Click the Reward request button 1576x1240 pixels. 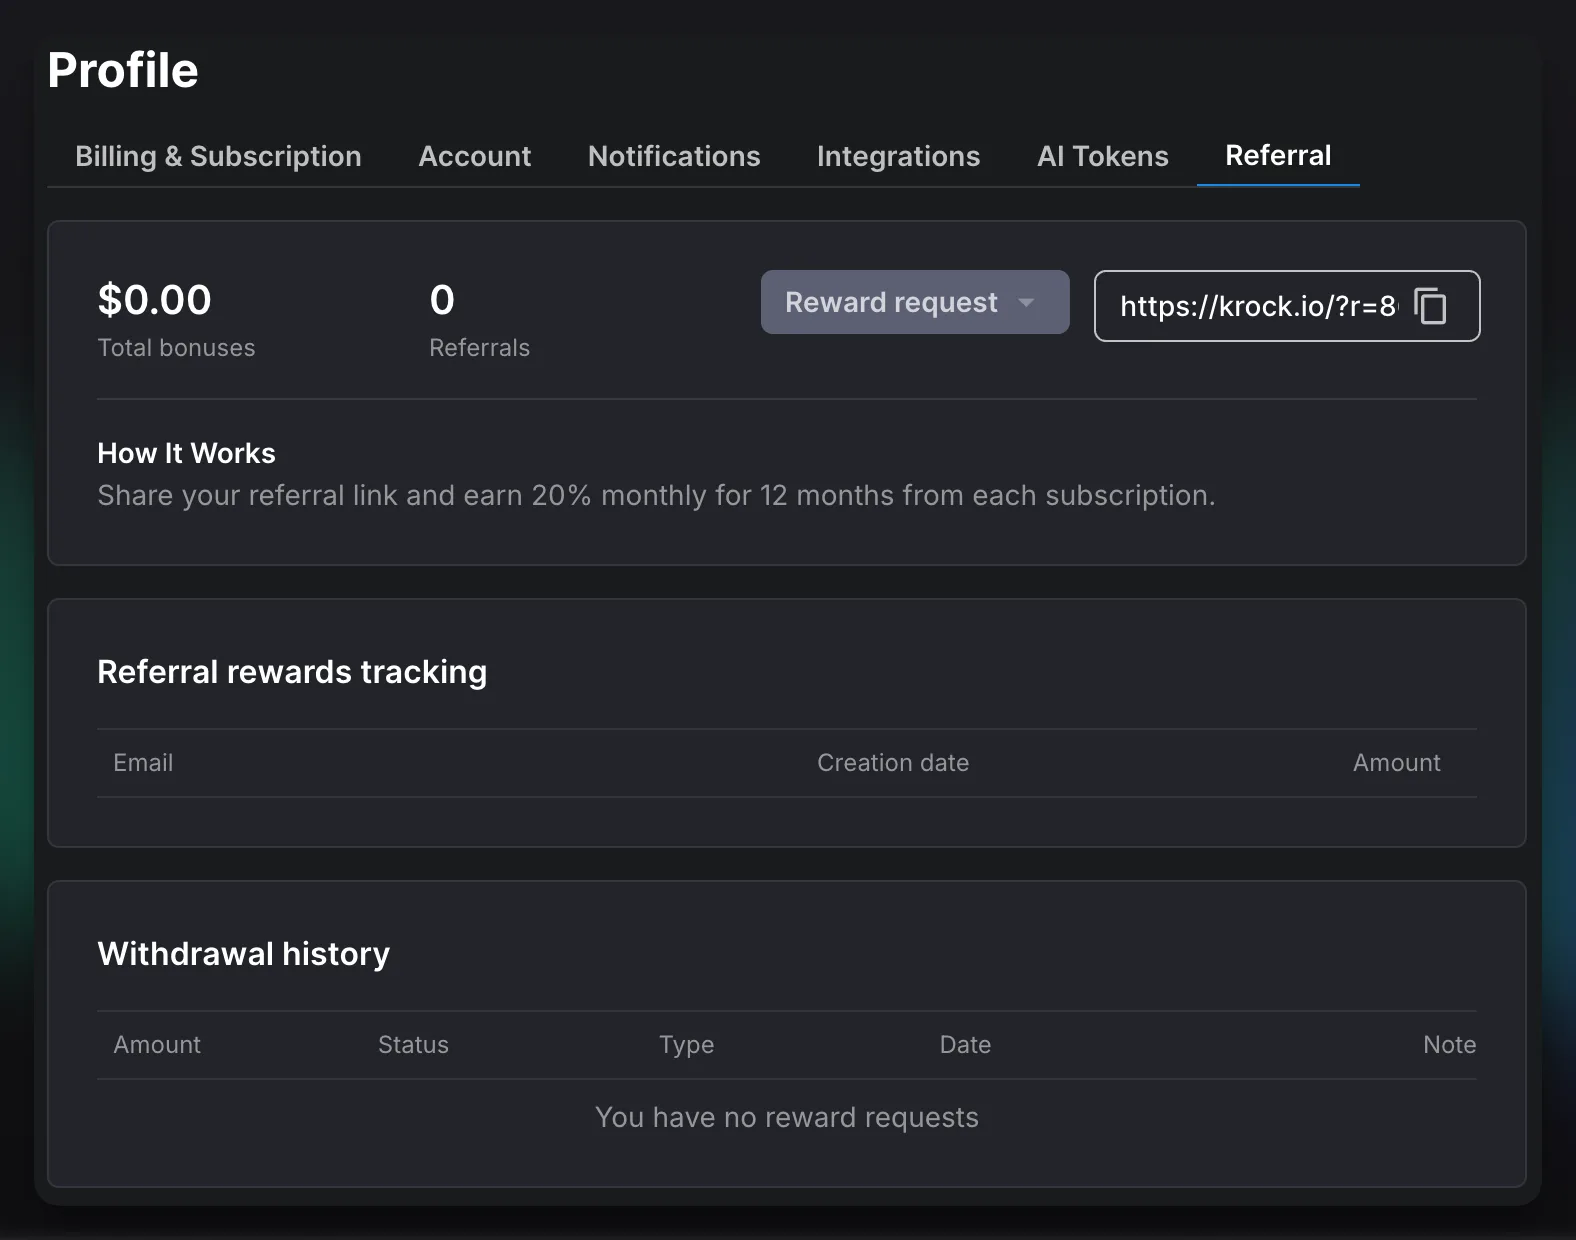click(x=891, y=302)
